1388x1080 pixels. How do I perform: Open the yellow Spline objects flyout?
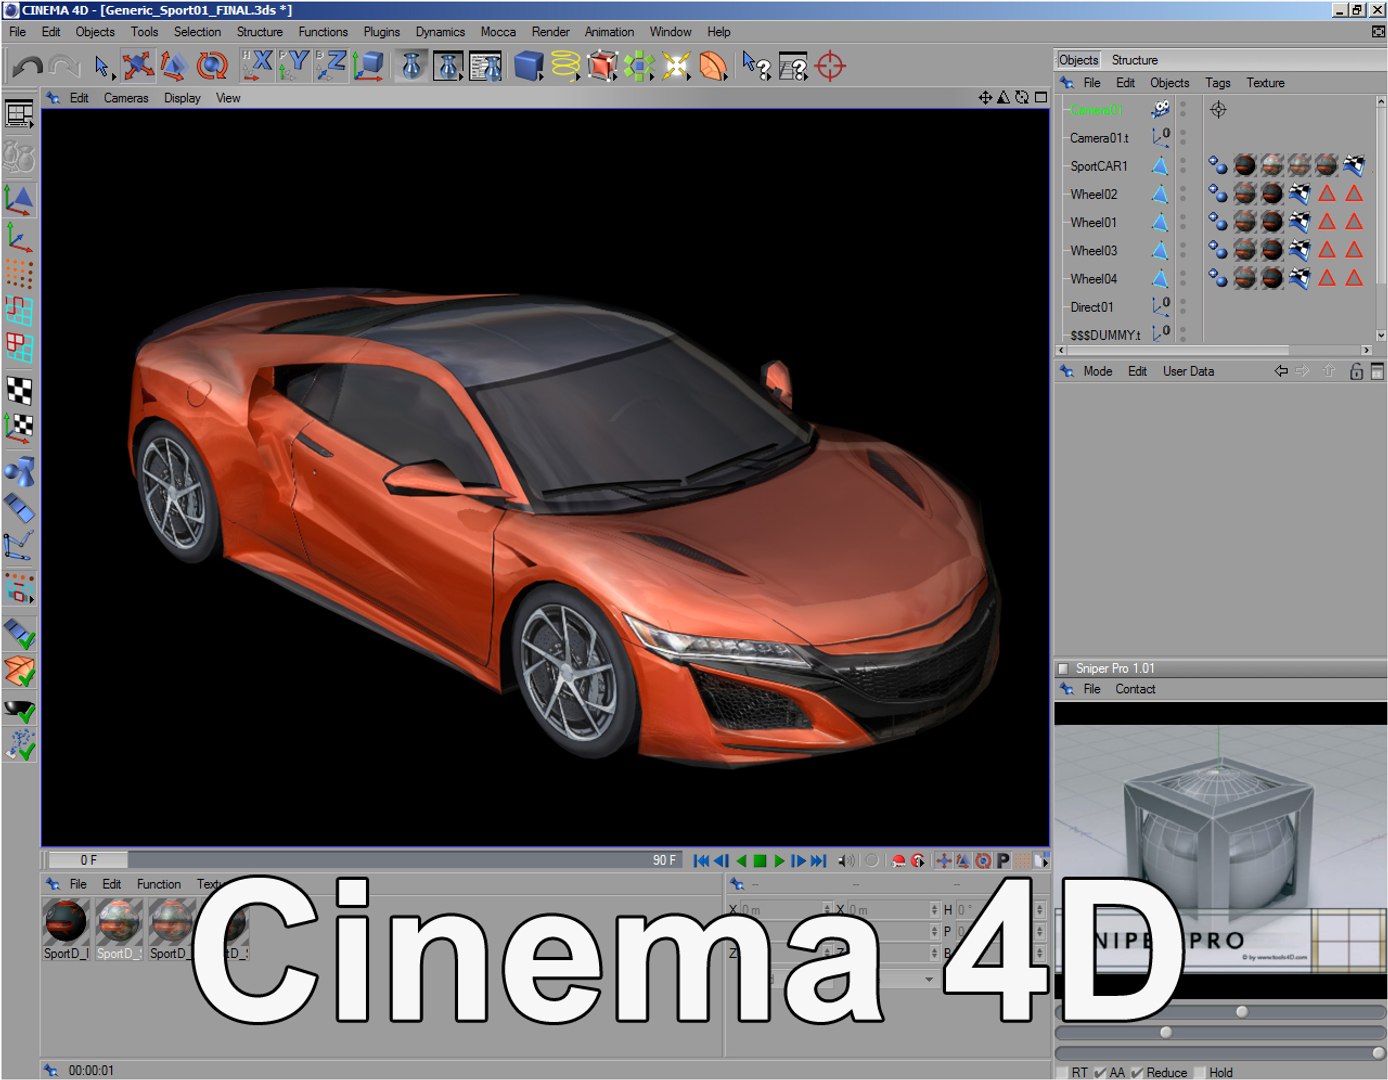pyautogui.click(x=566, y=66)
